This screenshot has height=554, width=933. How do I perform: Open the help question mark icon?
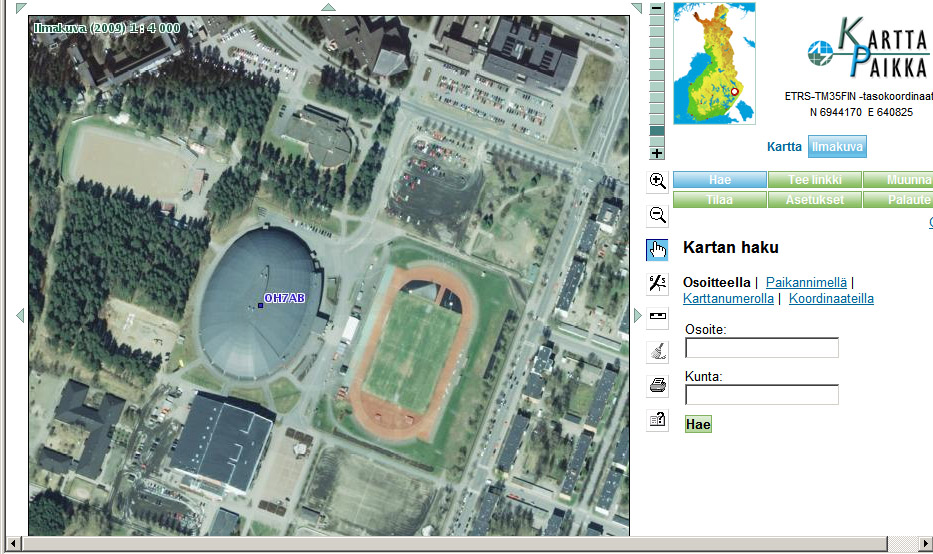657,420
